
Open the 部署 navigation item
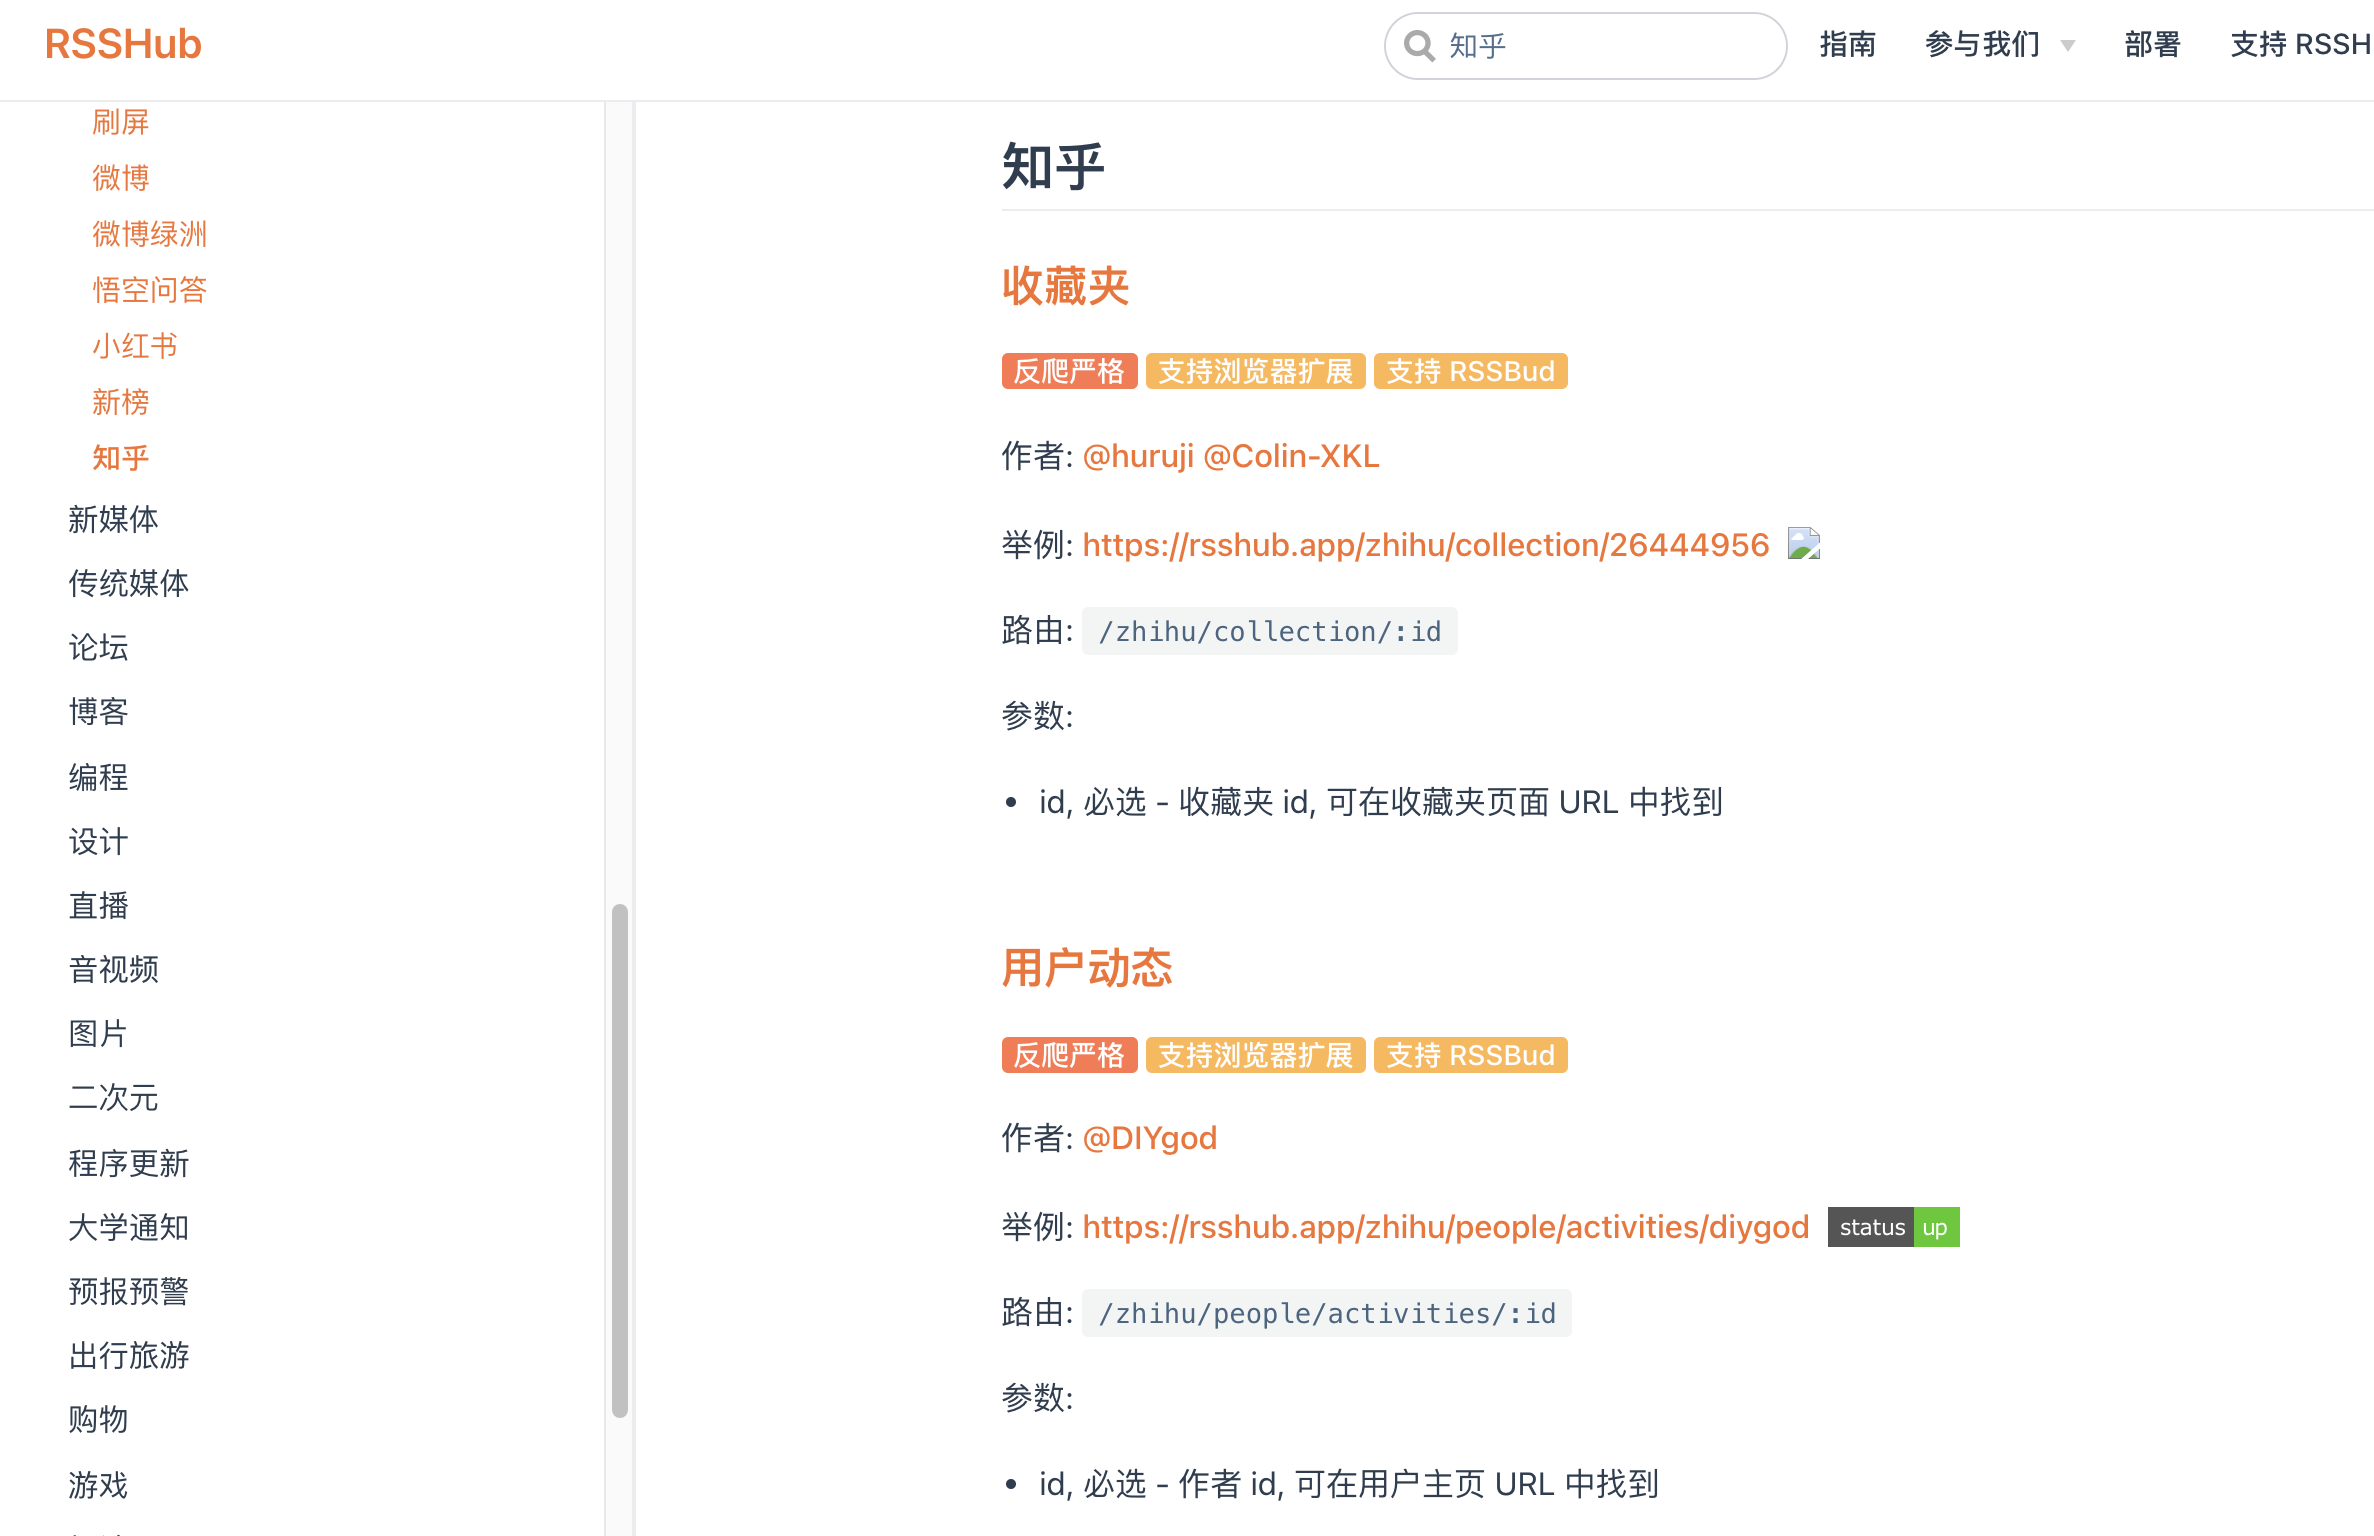tap(2152, 44)
